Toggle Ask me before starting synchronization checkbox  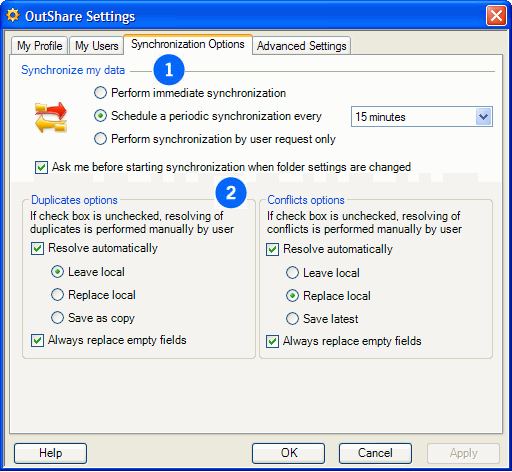(41, 167)
